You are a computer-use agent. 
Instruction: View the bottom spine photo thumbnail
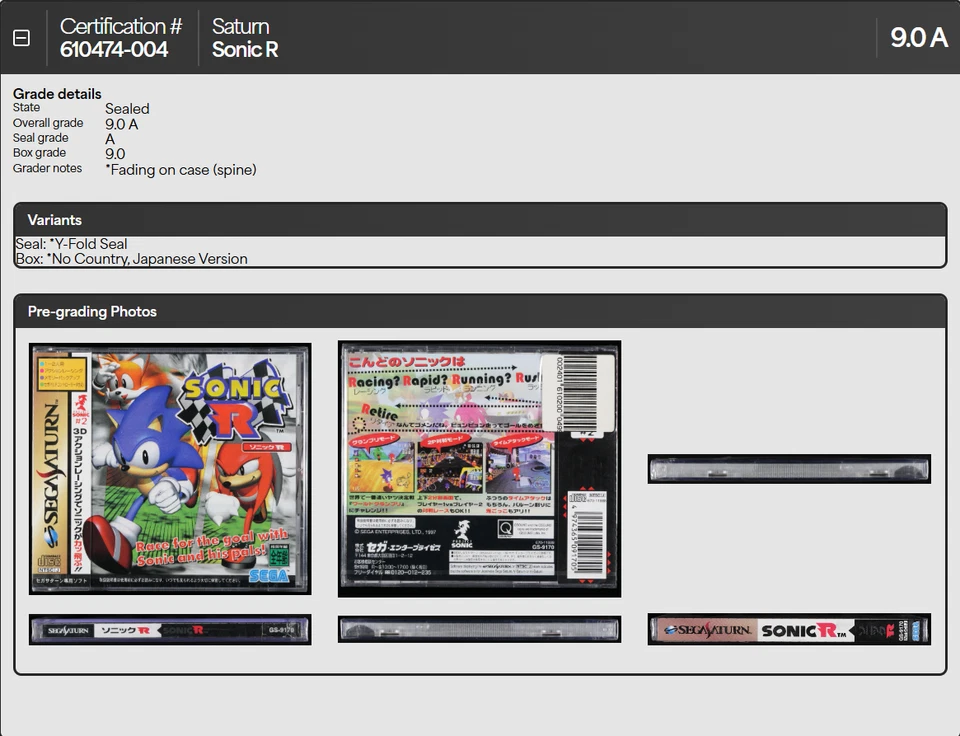[x=479, y=629]
